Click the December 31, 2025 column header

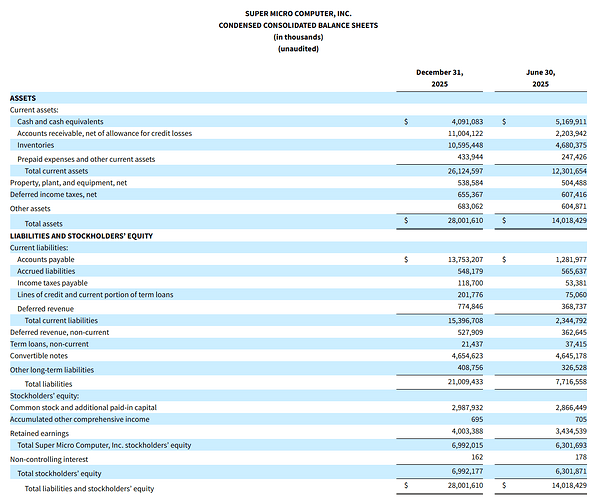(440, 78)
